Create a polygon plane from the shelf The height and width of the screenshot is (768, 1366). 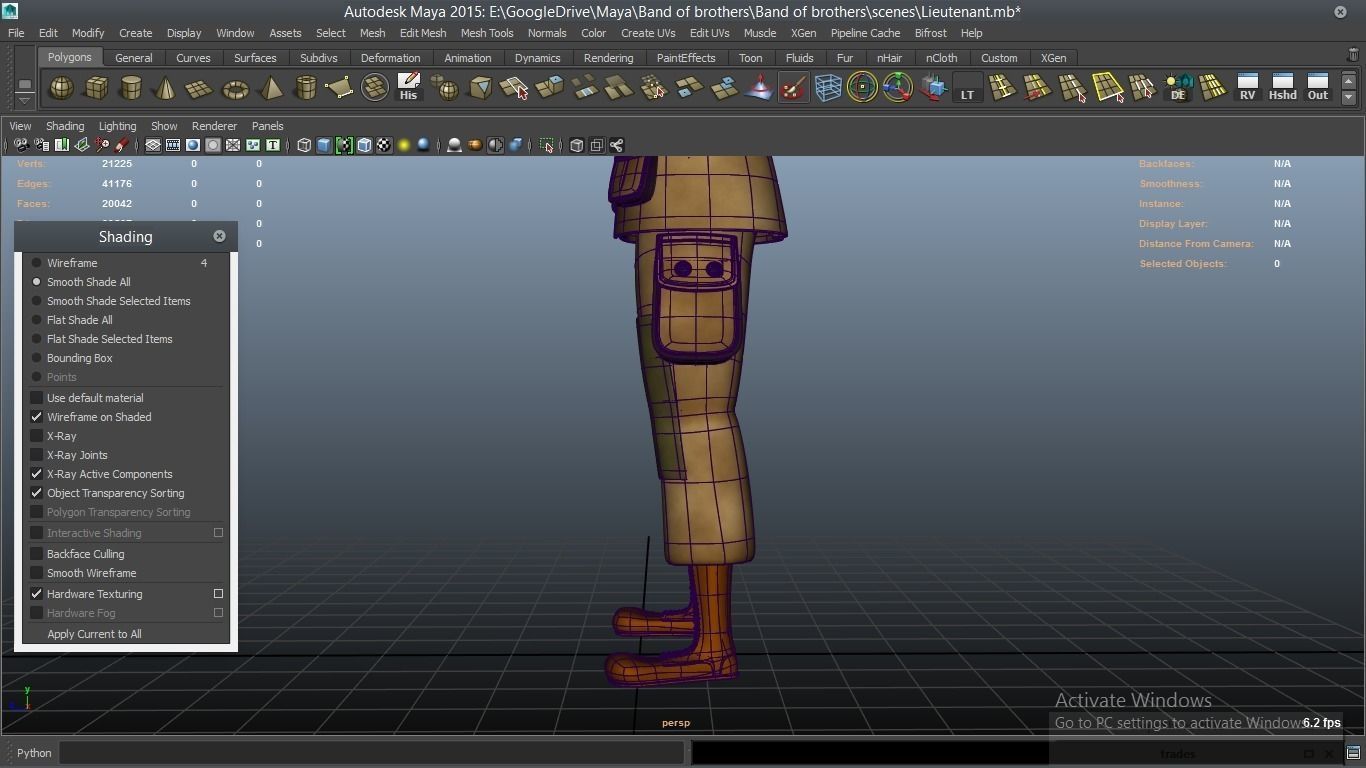point(200,88)
